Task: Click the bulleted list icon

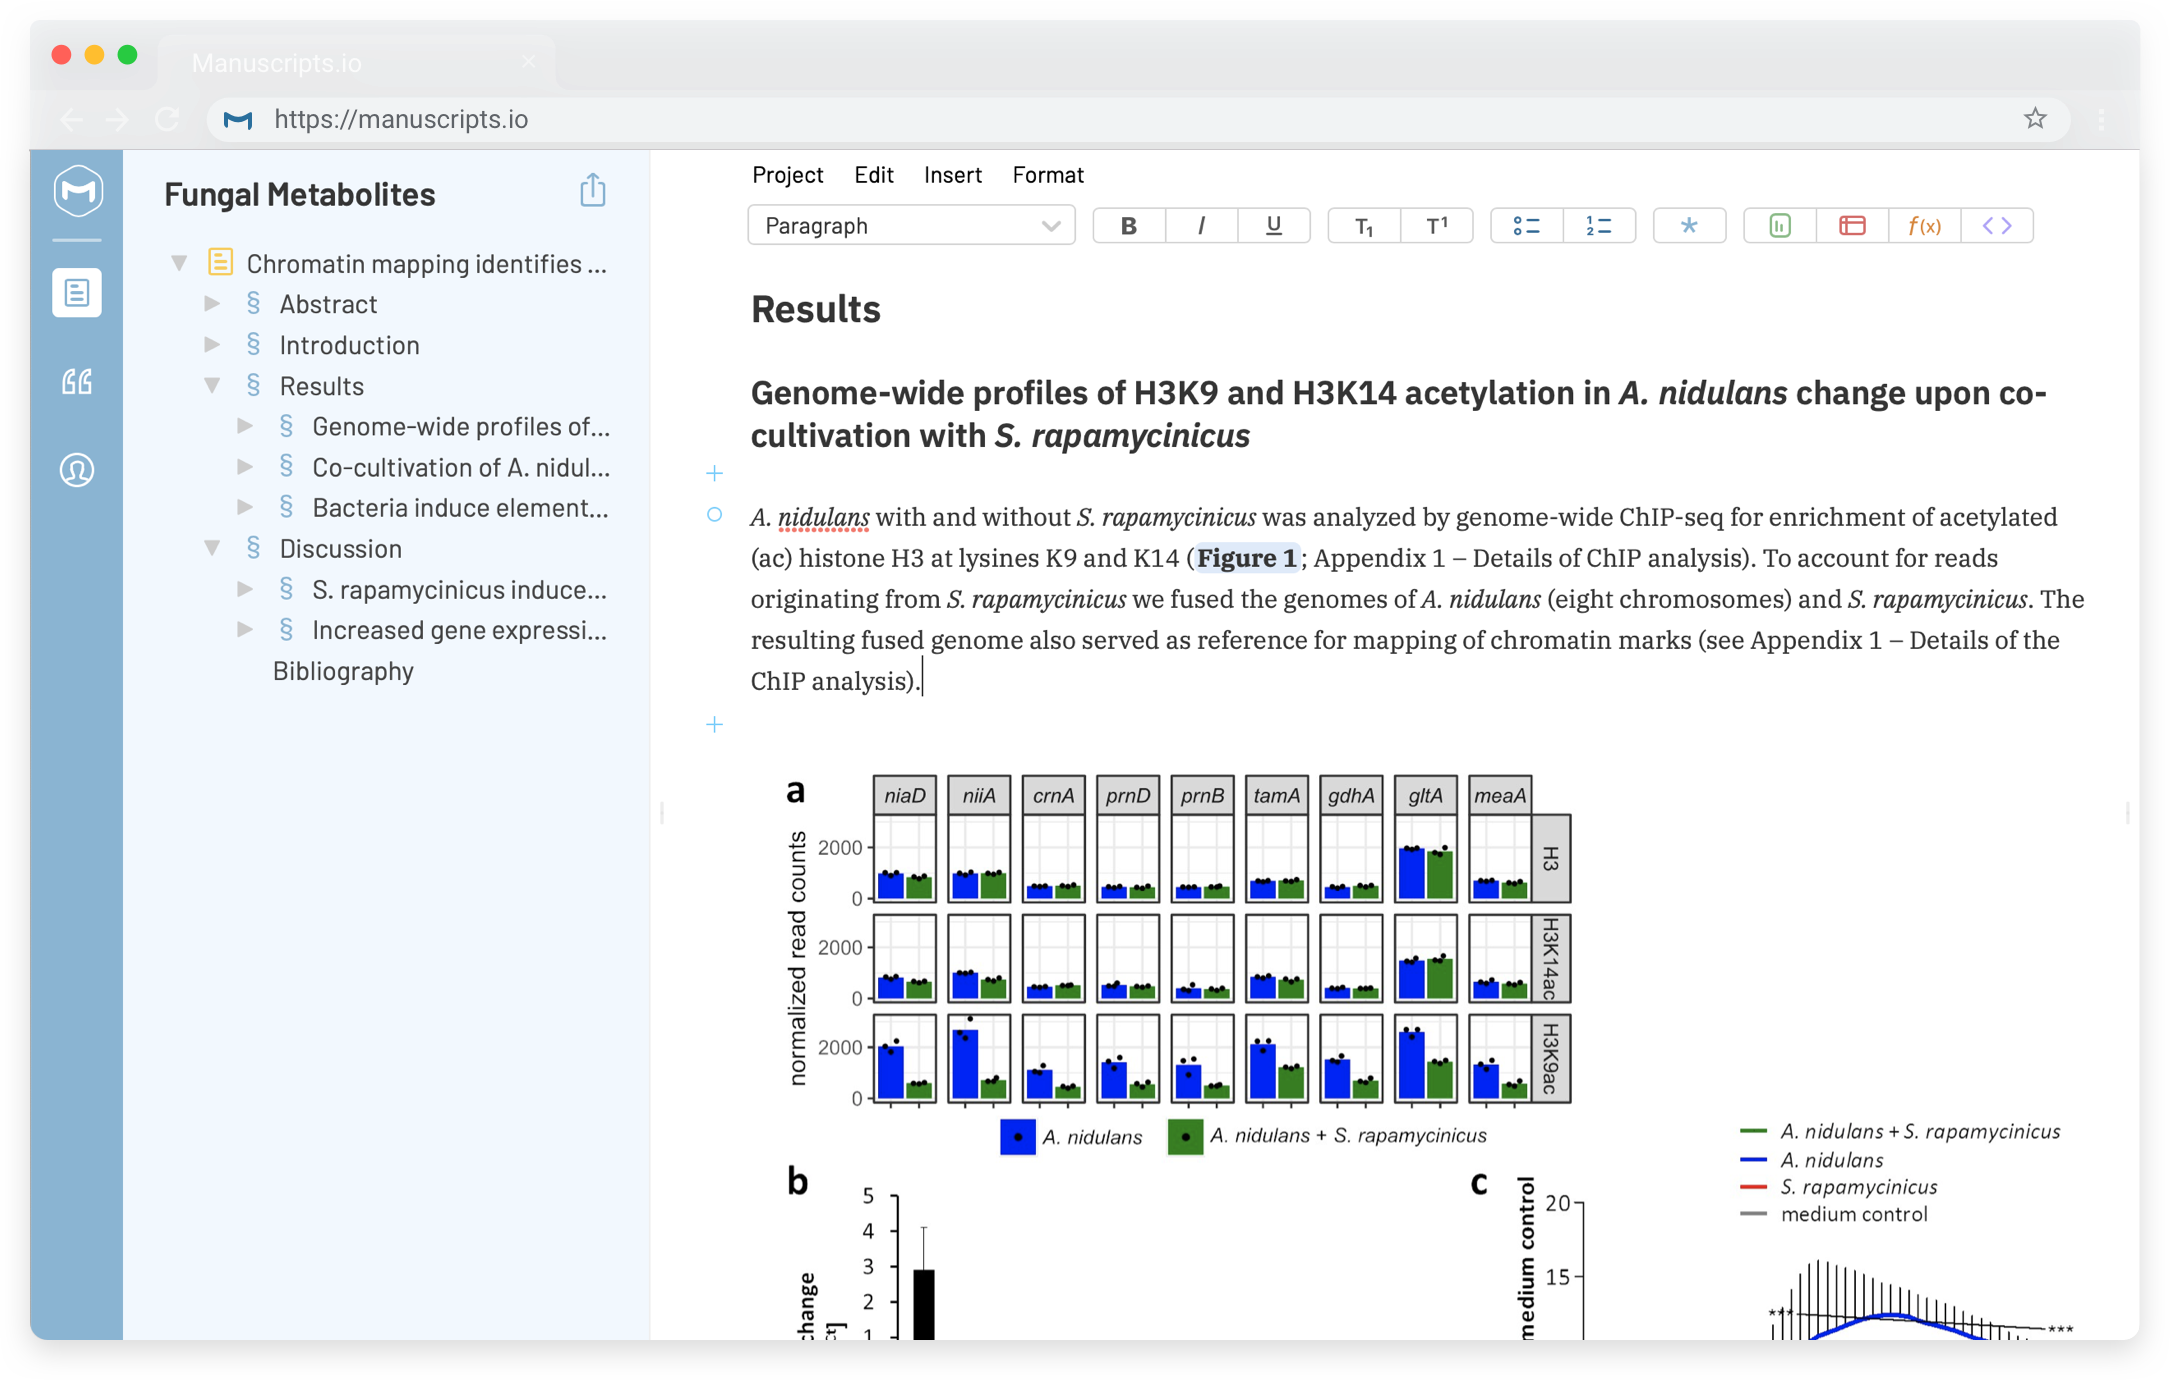Action: pyautogui.click(x=1520, y=226)
